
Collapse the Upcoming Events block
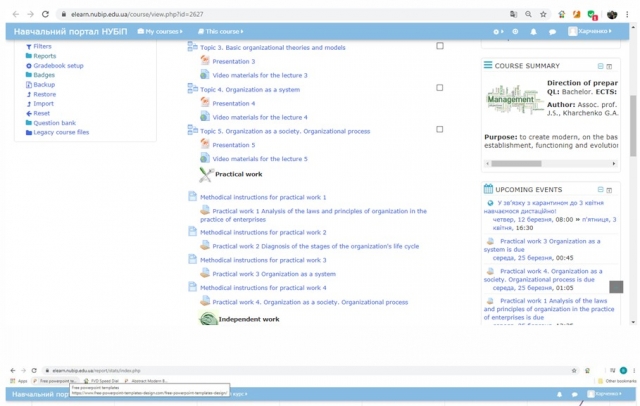600,190
